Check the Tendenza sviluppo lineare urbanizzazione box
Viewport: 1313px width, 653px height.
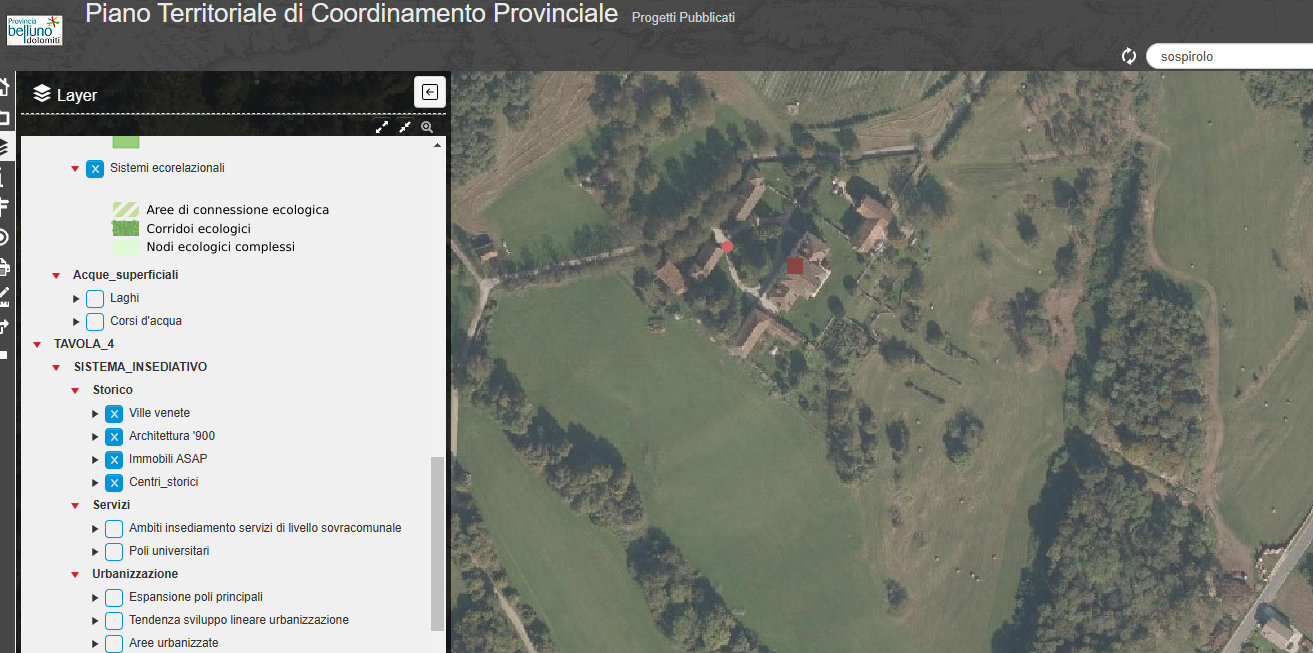click(114, 621)
